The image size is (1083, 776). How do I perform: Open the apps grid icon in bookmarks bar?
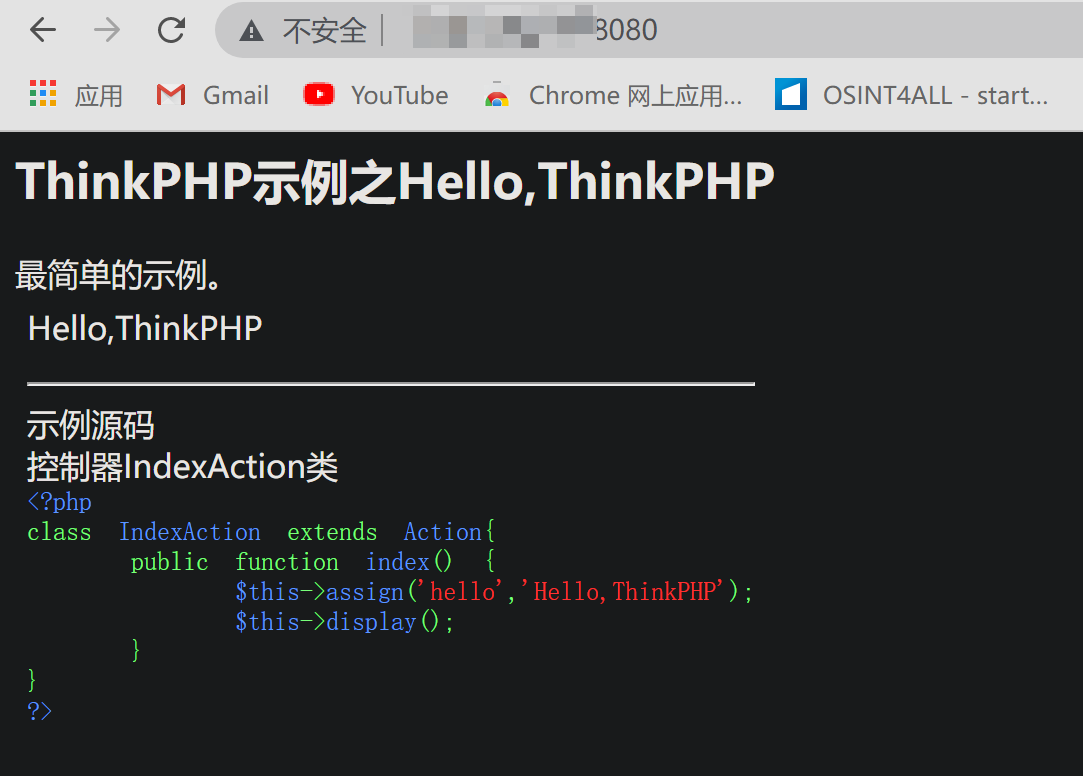pyautogui.click(x=43, y=93)
